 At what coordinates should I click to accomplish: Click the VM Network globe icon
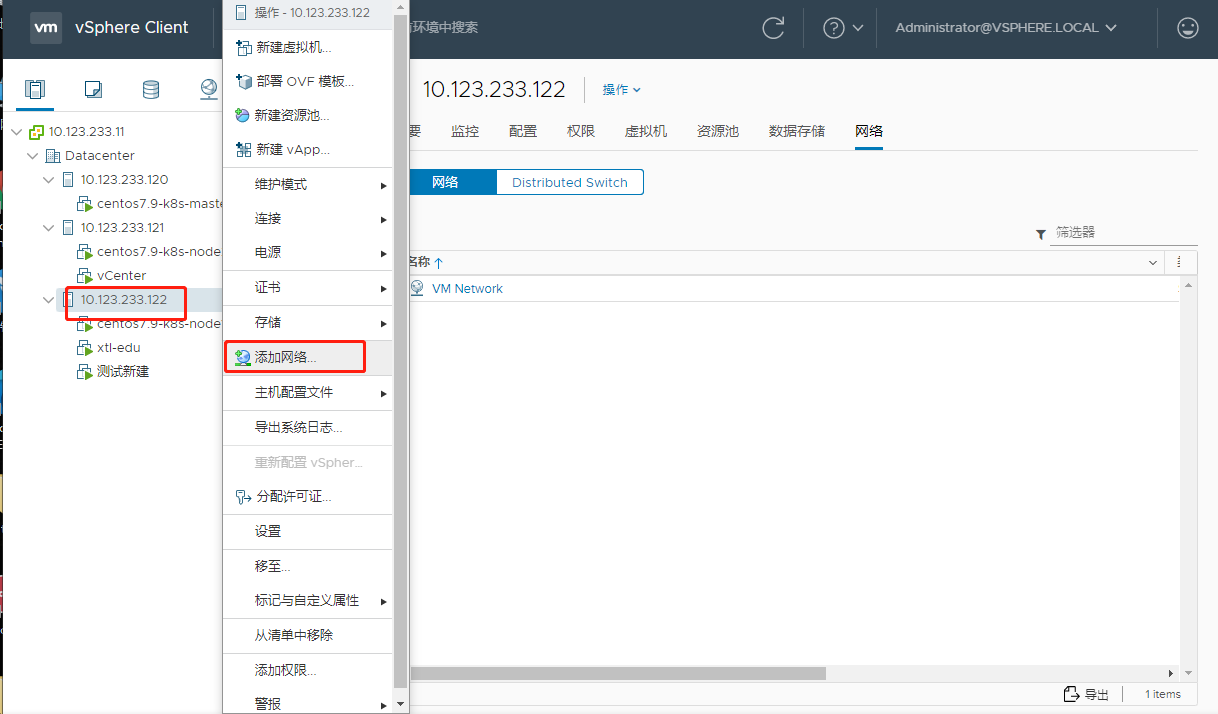pyautogui.click(x=417, y=288)
